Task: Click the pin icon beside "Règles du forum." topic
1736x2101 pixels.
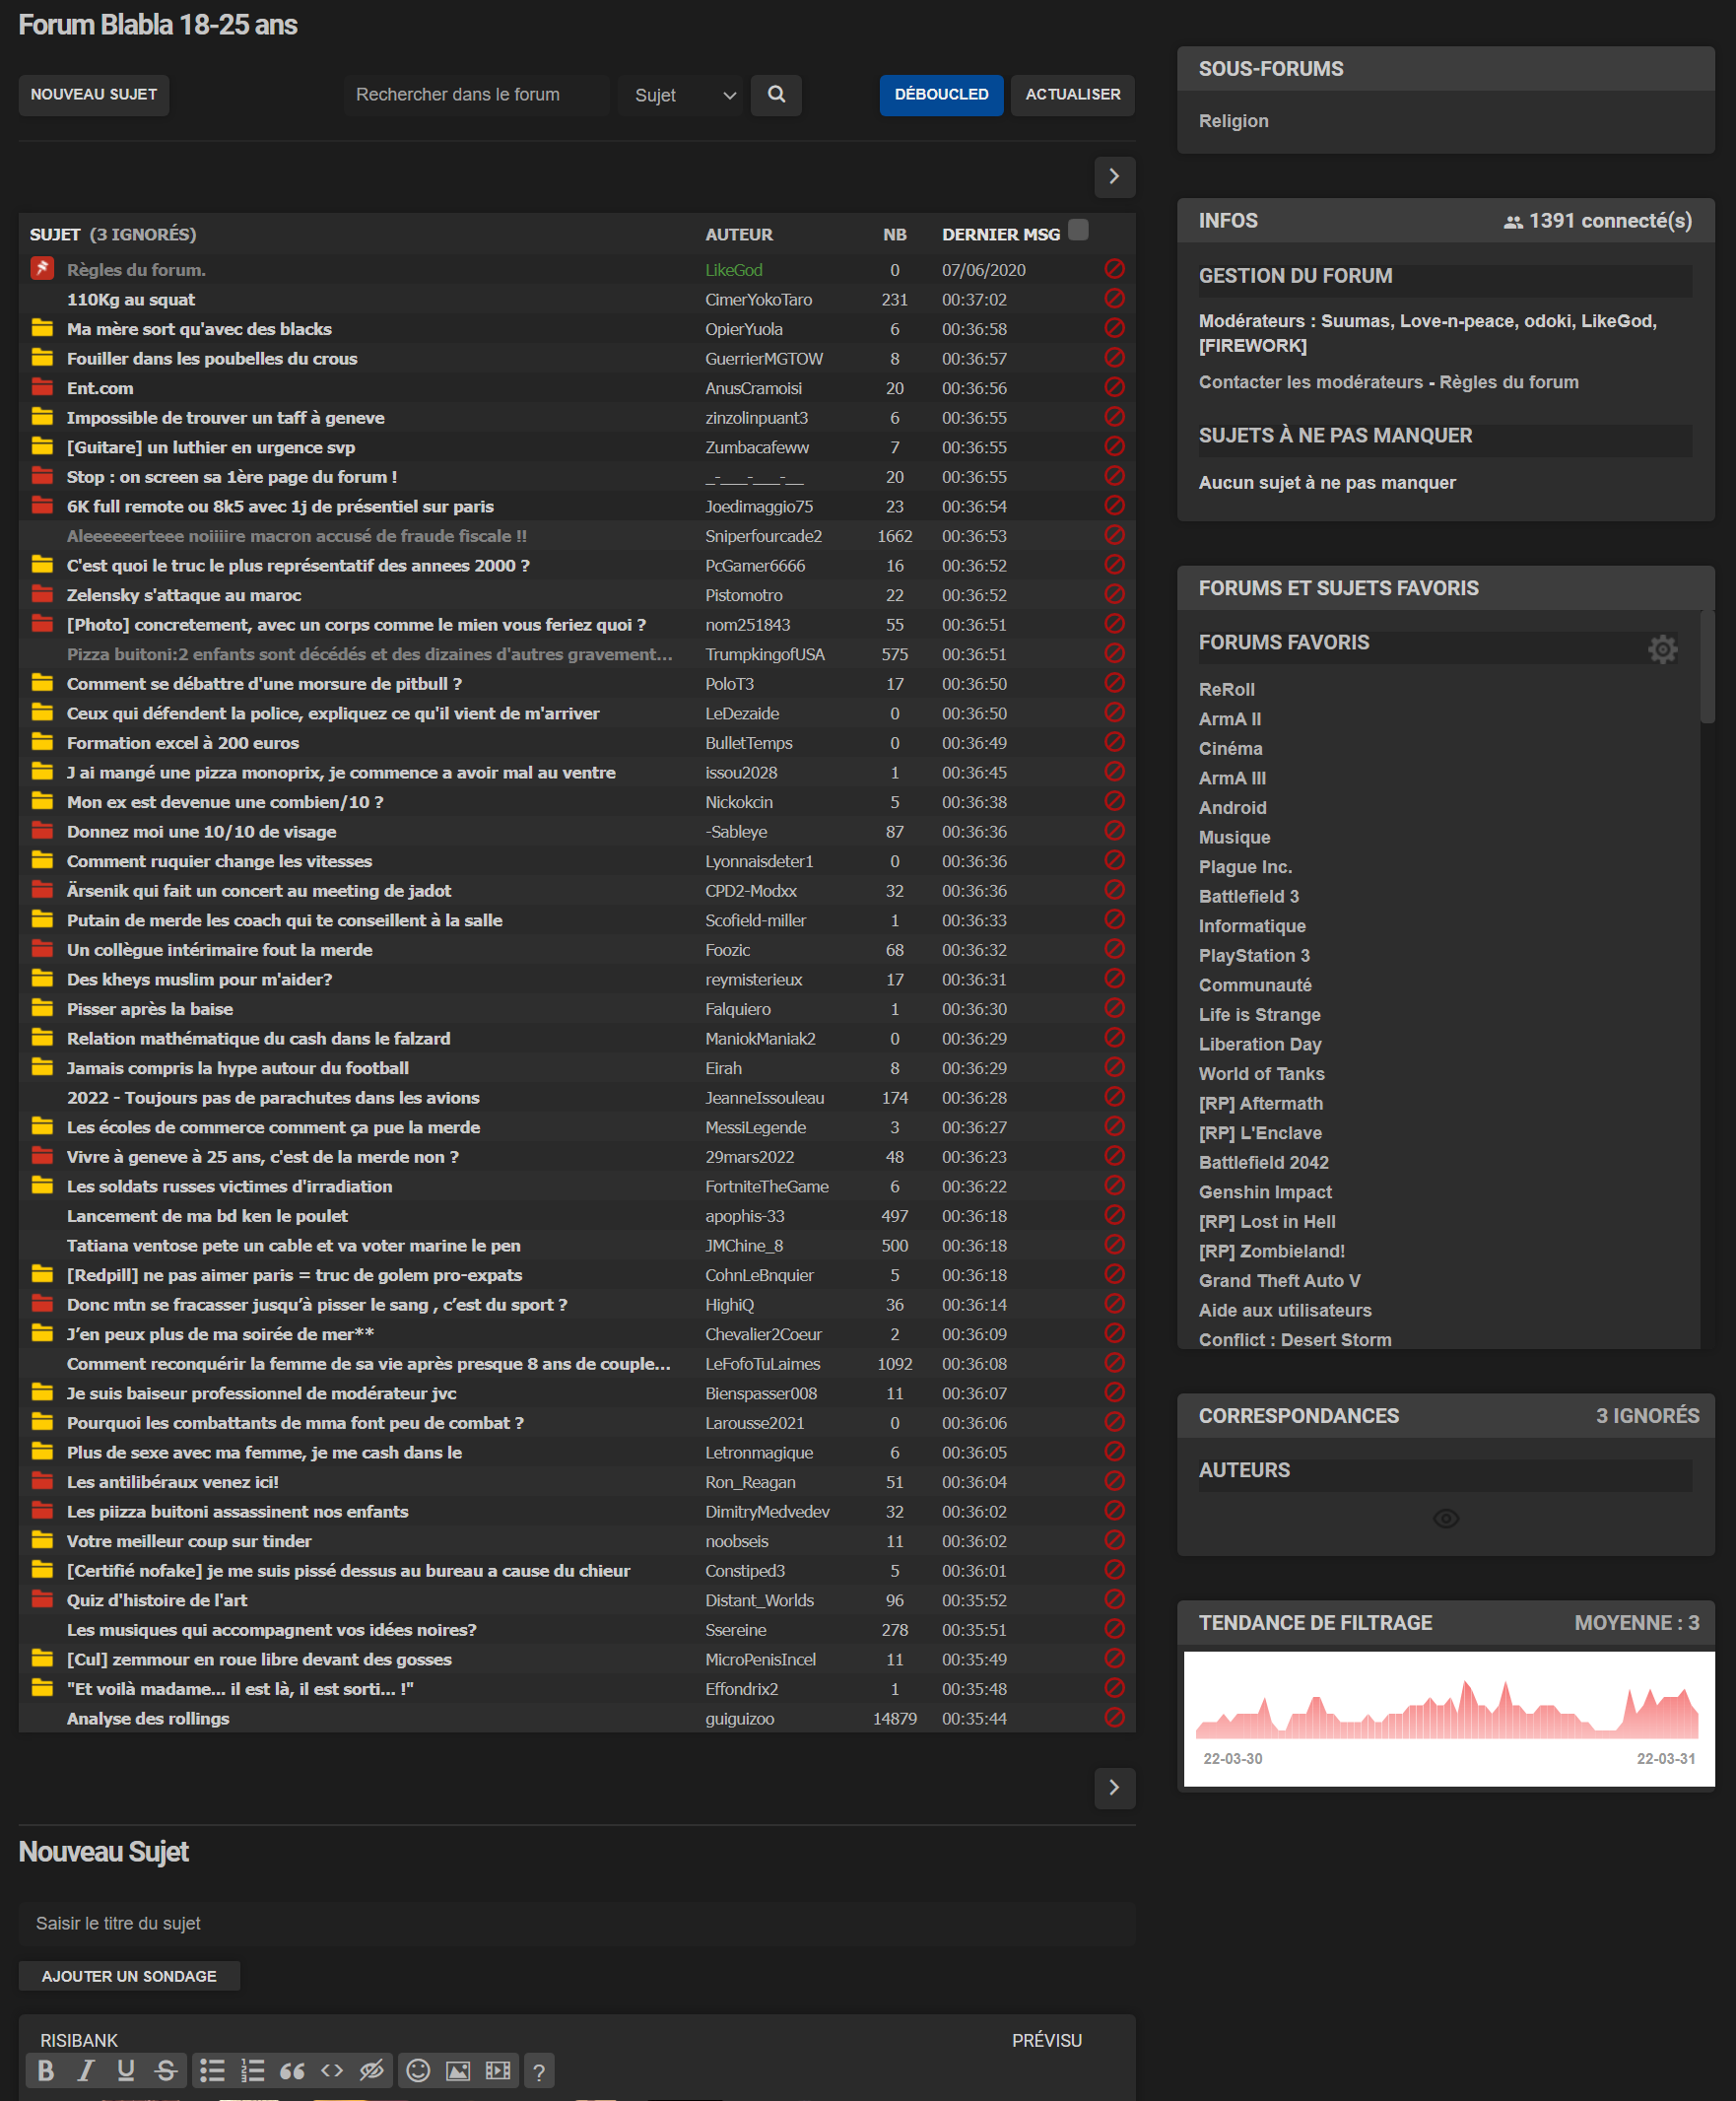Action: tap(42, 269)
